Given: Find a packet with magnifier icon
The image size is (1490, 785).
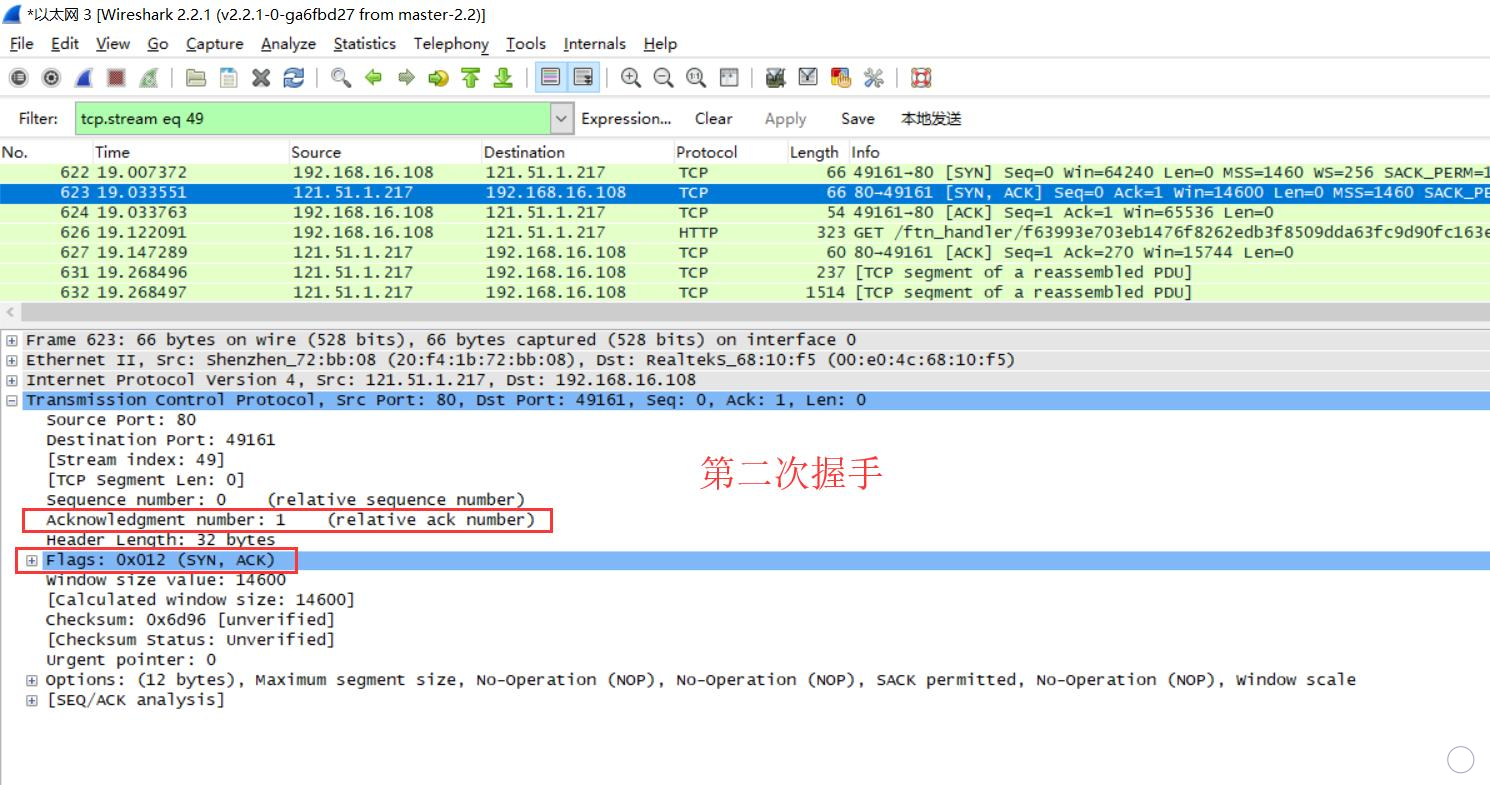Looking at the screenshot, I should pyautogui.click(x=341, y=78).
